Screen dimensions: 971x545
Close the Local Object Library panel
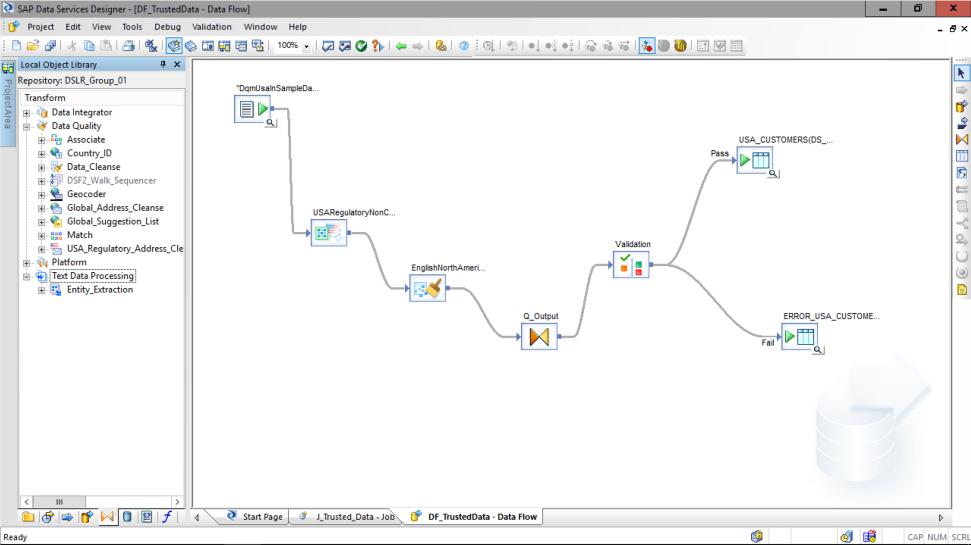[x=177, y=64]
